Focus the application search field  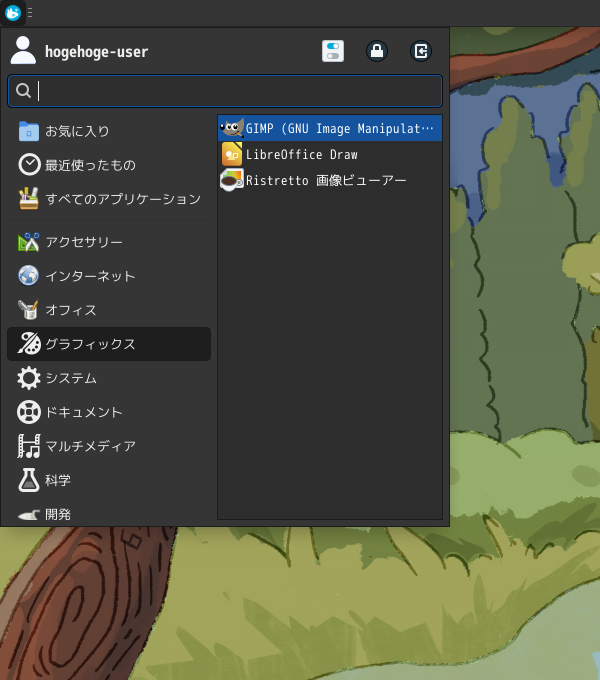click(x=225, y=91)
